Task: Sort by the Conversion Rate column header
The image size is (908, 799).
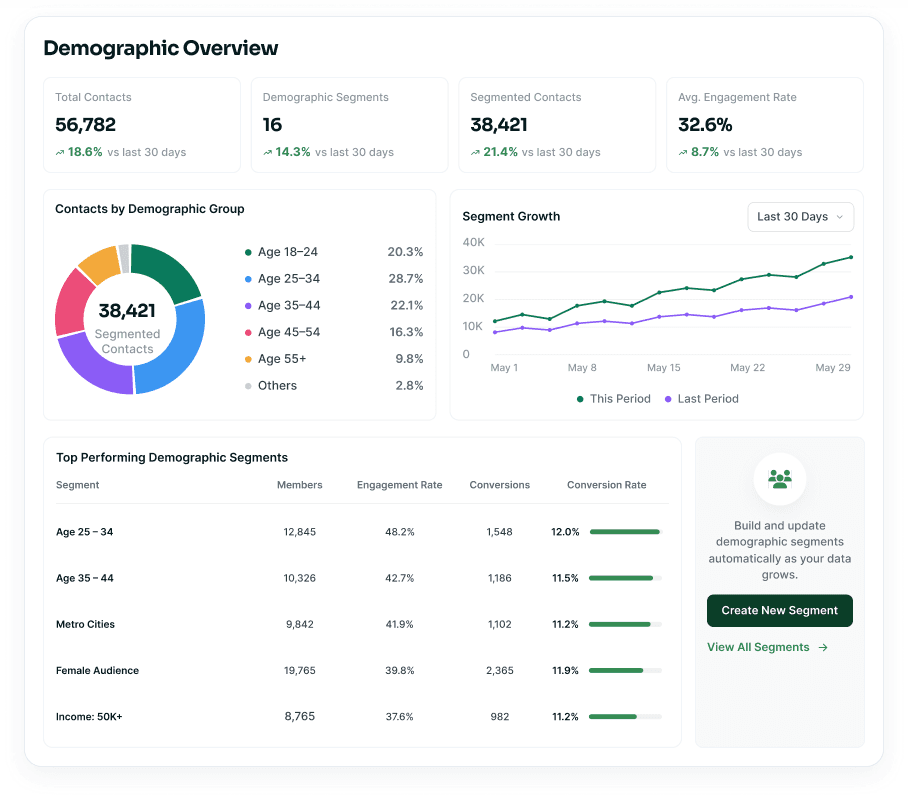Action: (606, 485)
